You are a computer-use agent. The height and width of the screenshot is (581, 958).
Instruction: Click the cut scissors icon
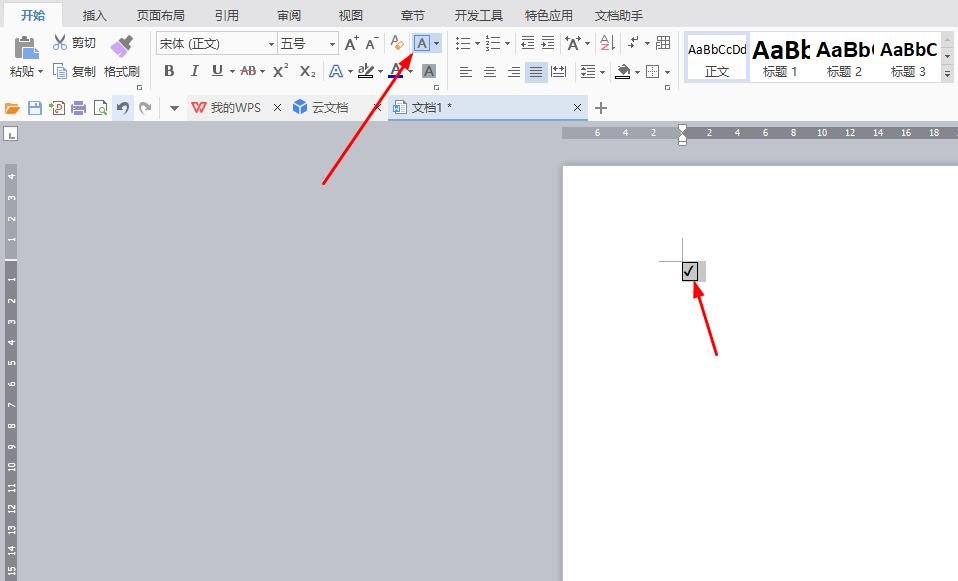60,43
